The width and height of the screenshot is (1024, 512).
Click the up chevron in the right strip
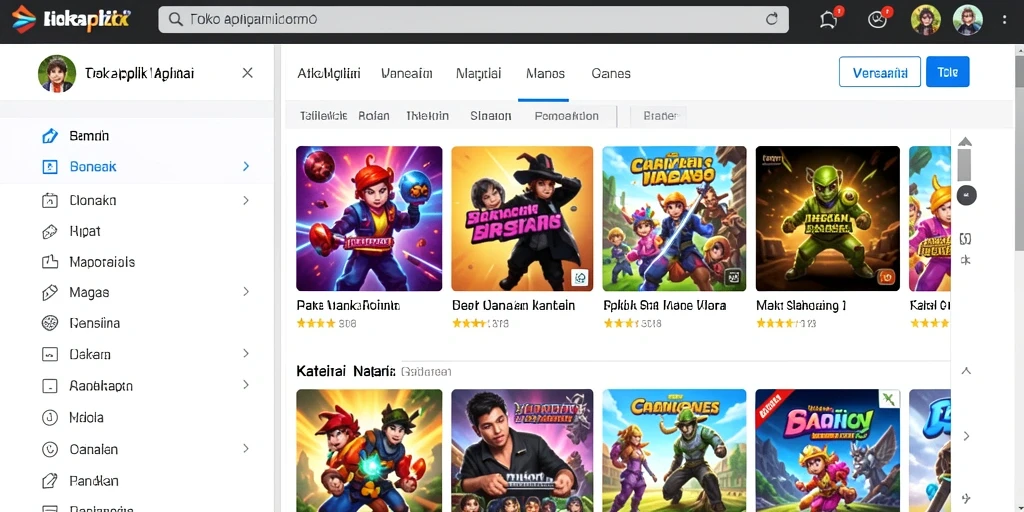pyautogui.click(x=967, y=371)
